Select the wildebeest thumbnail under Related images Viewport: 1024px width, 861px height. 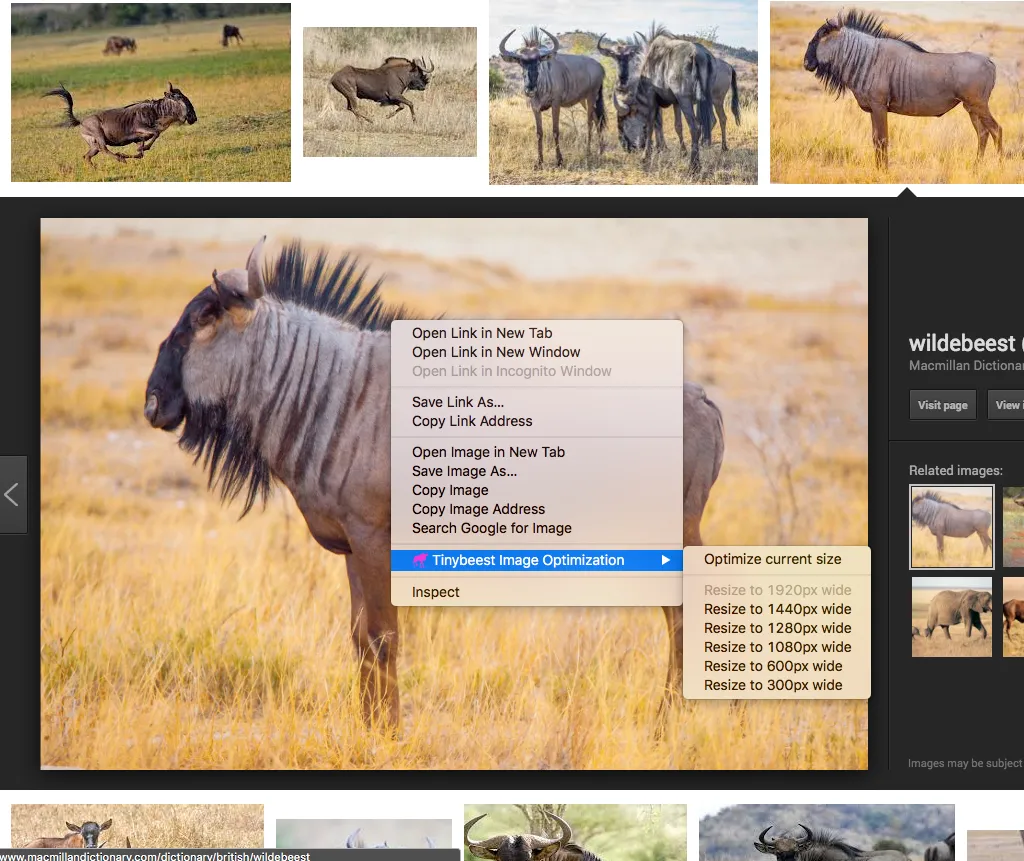click(x=951, y=526)
